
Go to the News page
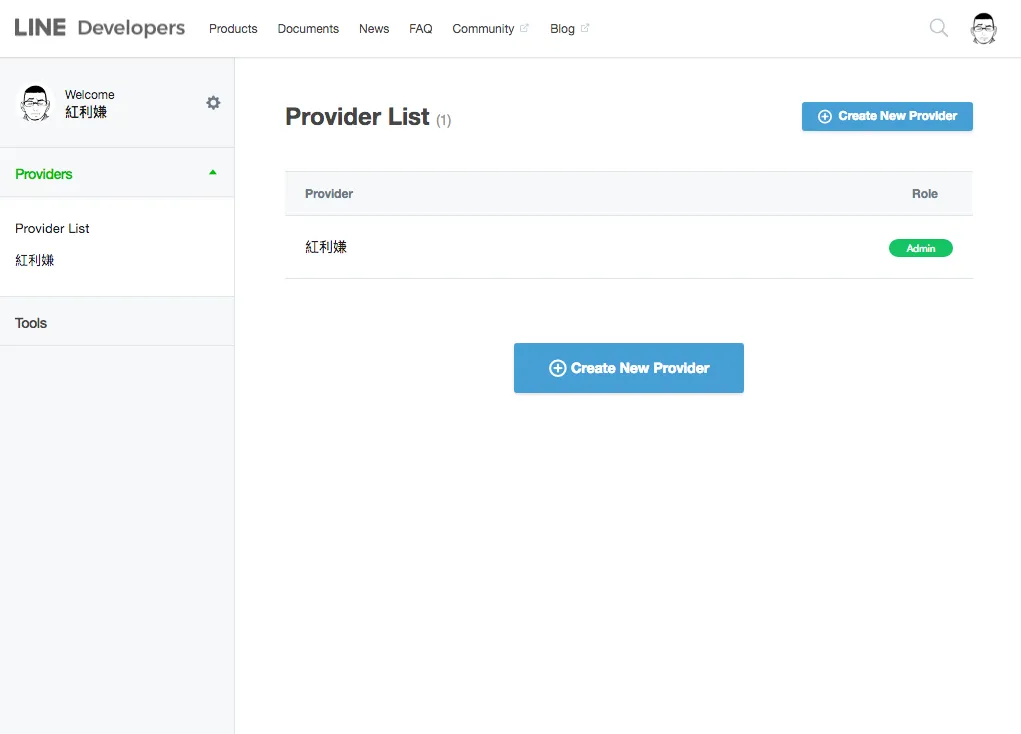374,29
